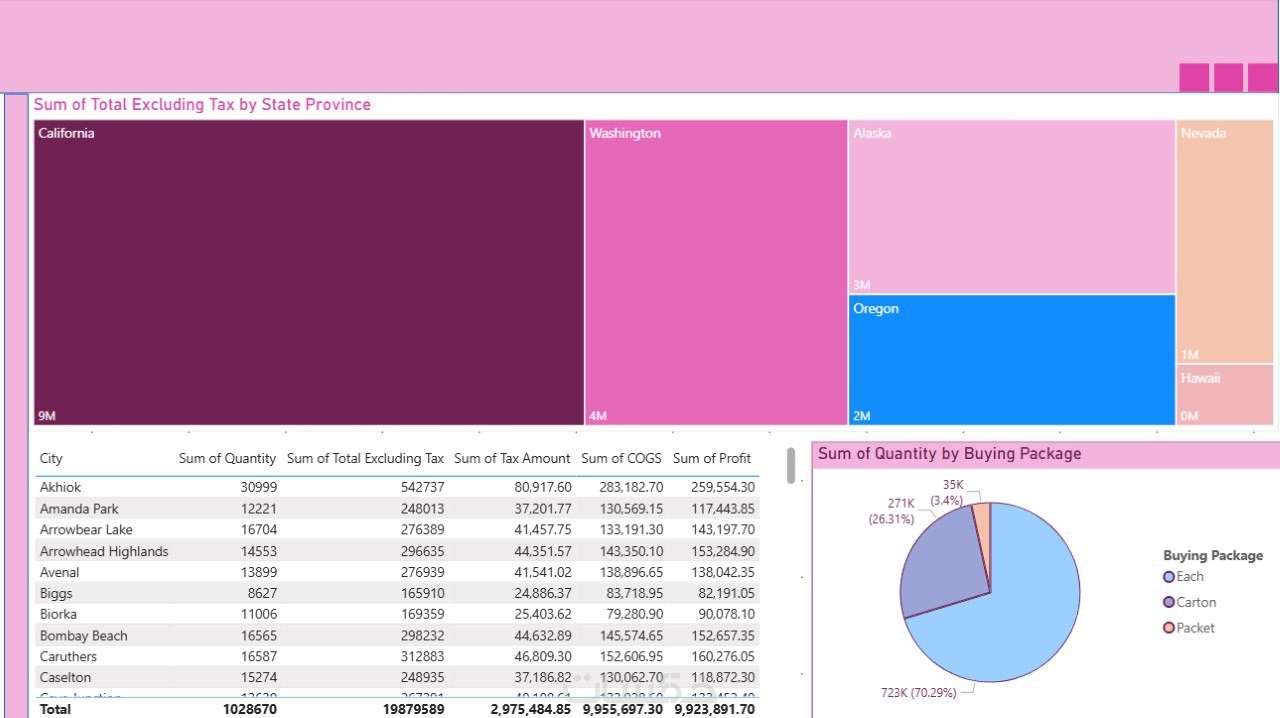
Task: Click the 'Buying Package' legend heading
Action: [1213, 555]
